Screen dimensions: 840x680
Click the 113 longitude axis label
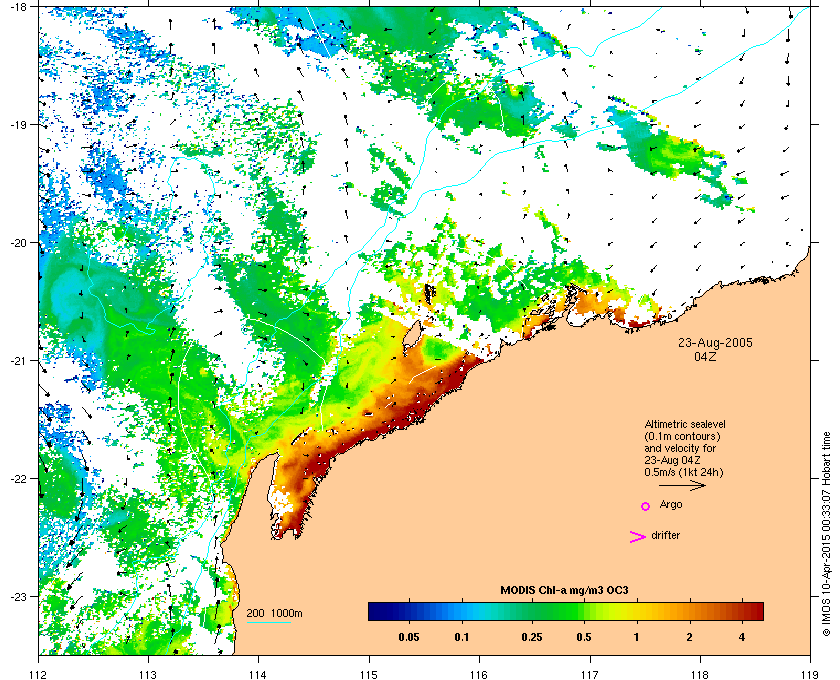148,674
